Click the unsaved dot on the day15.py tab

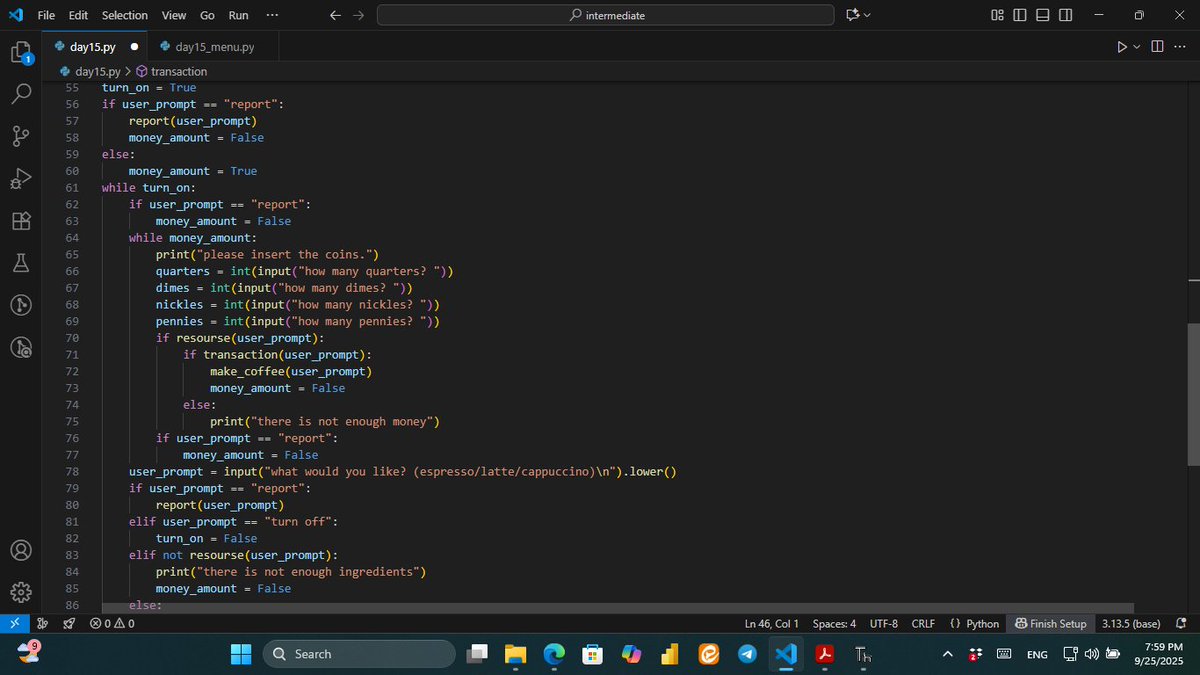[134, 46]
